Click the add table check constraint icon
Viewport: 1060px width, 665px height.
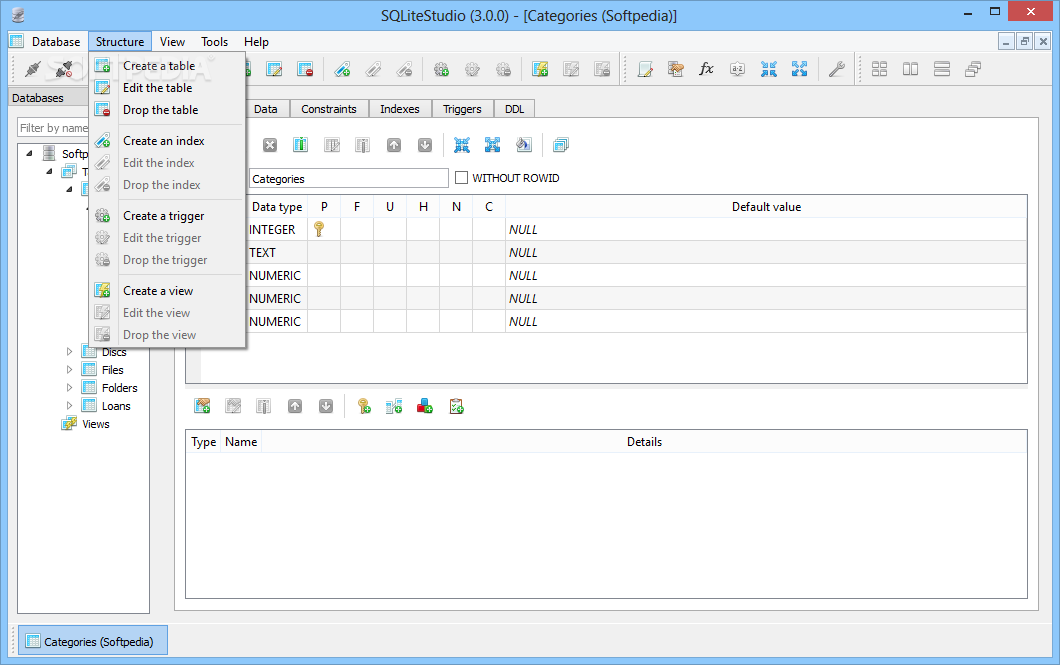click(456, 406)
